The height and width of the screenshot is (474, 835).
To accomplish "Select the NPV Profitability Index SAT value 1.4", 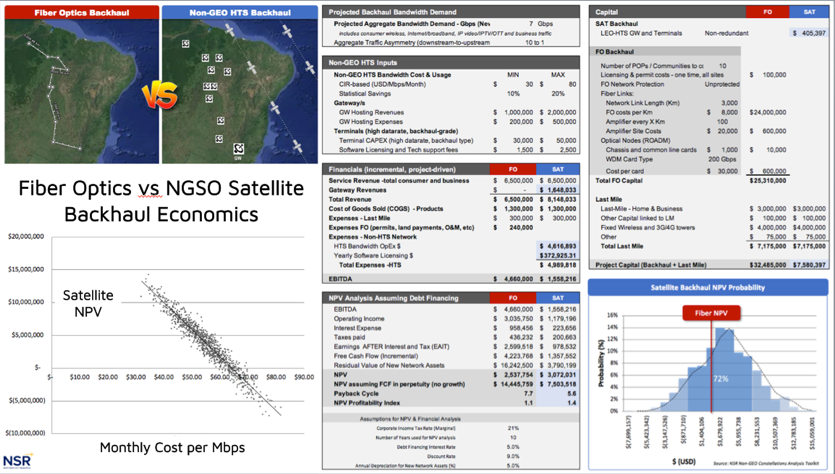I will tap(572, 403).
